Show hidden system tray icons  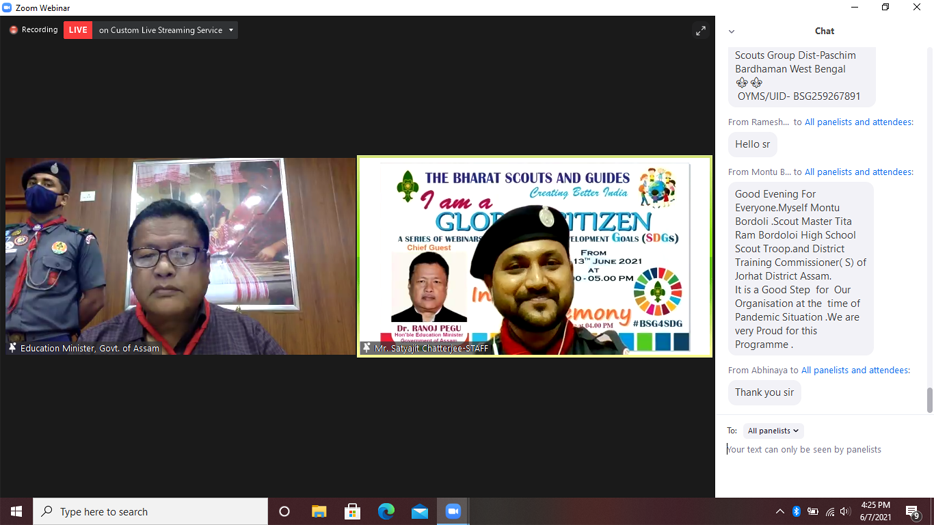(780, 512)
